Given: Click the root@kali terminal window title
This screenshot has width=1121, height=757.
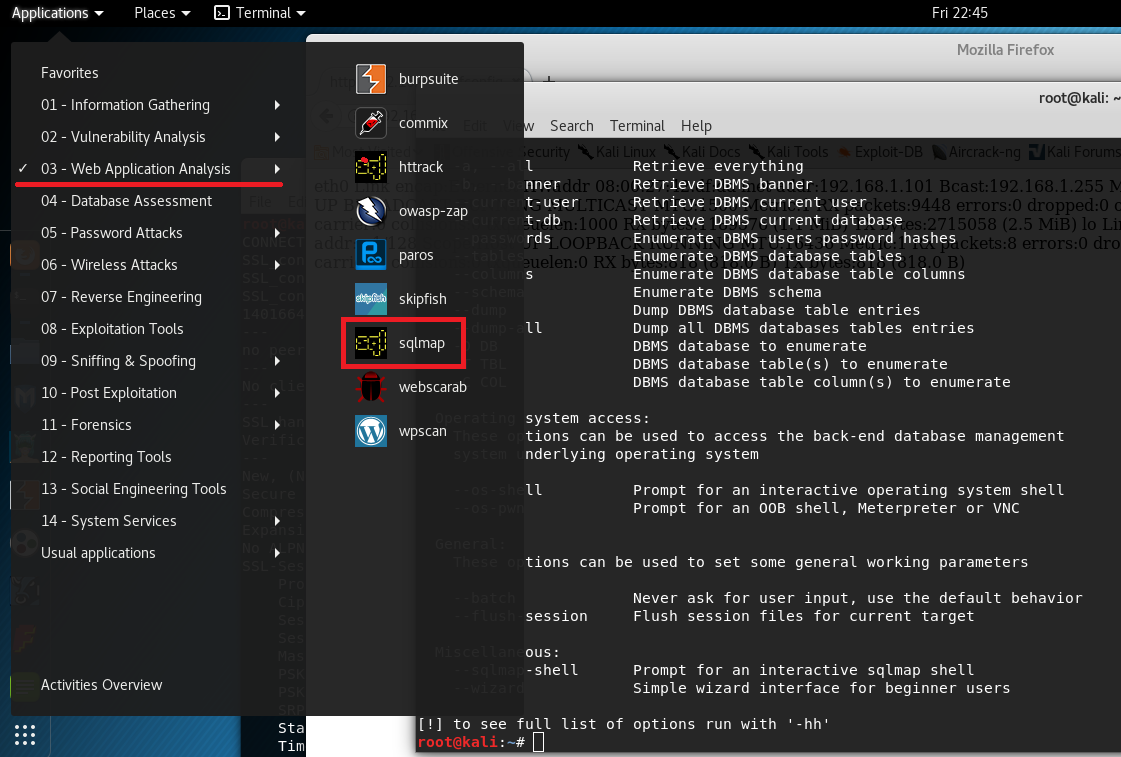Looking at the screenshot, I should coord(1080,98).
